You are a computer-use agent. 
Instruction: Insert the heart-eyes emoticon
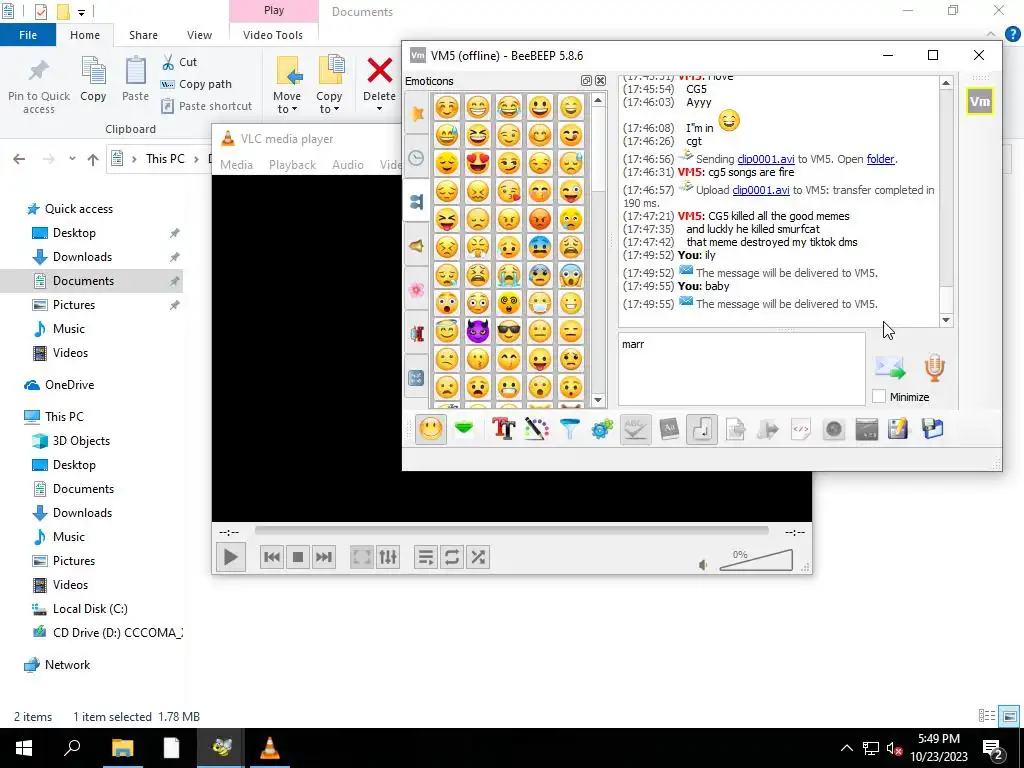coord(478,163)
